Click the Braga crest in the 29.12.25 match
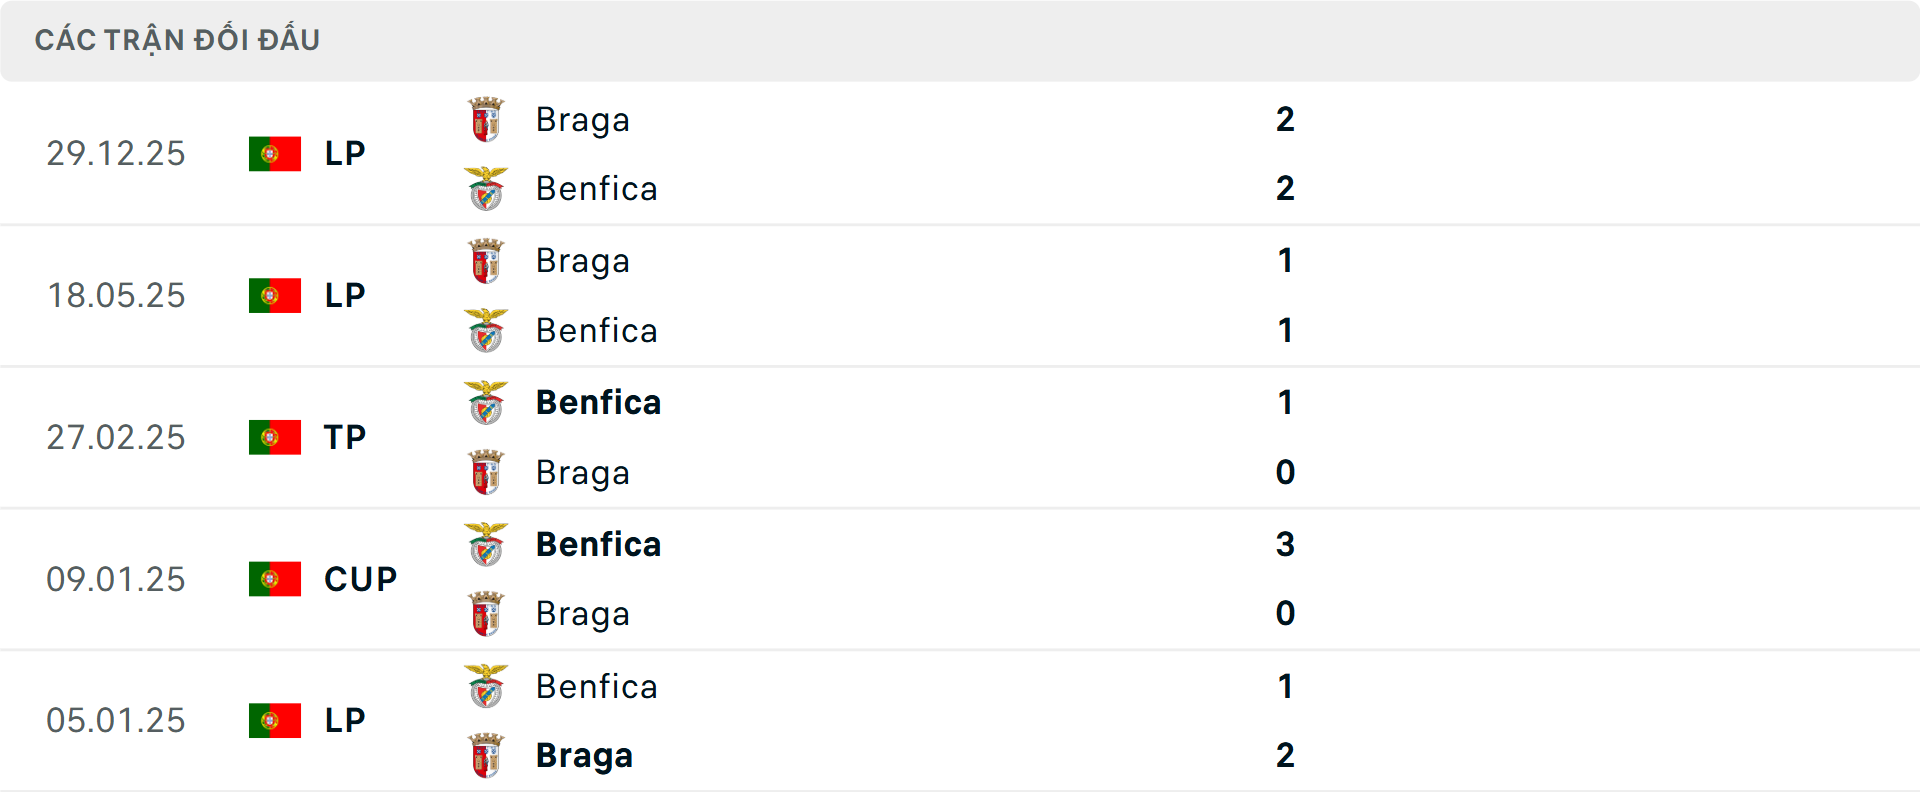The height and width of the screenshot is (792, 1920). [x=487, y=119]
